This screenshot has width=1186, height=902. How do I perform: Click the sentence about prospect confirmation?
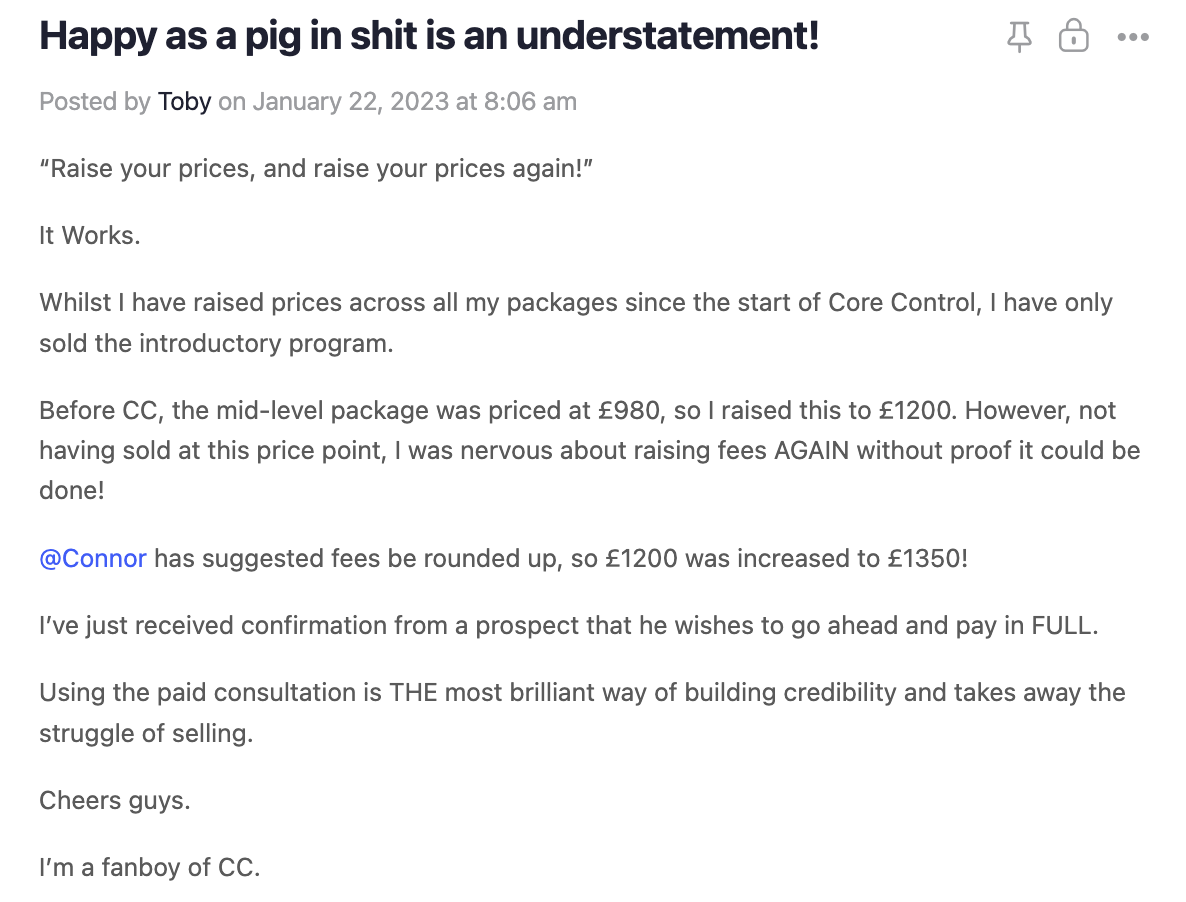click(x=567, y=625)
